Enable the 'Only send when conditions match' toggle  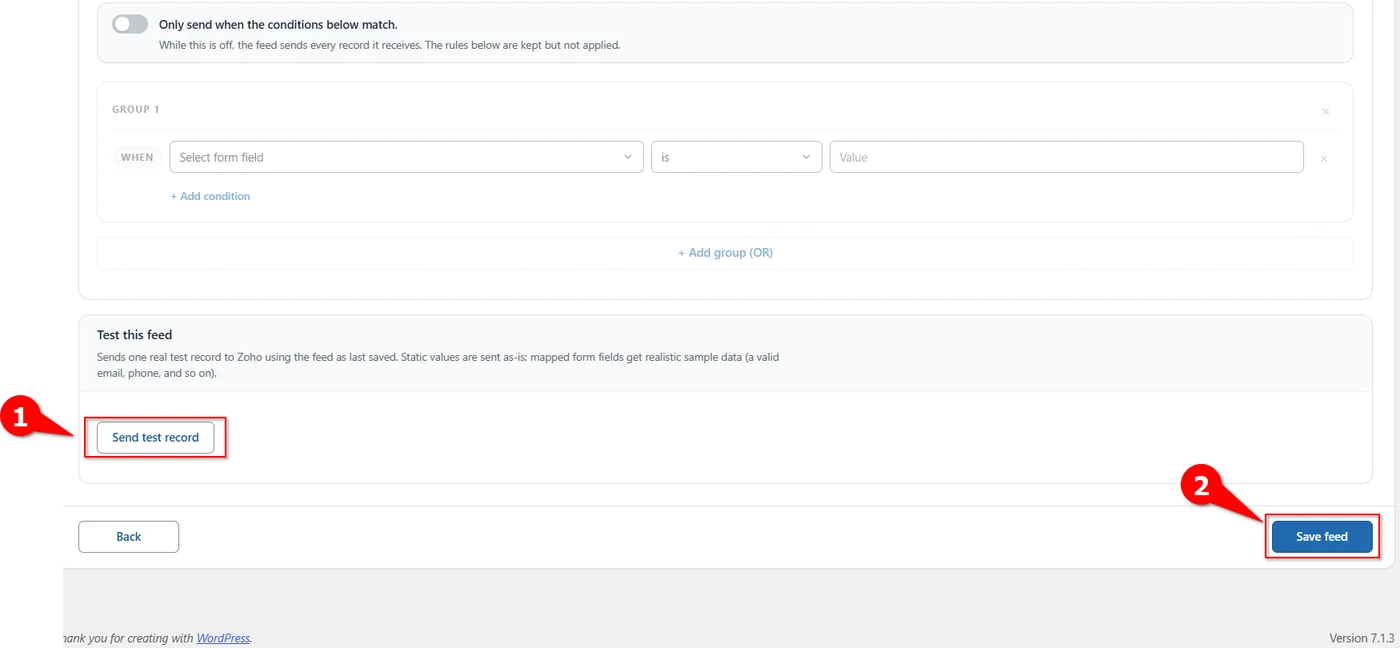(x=130, y=24)
